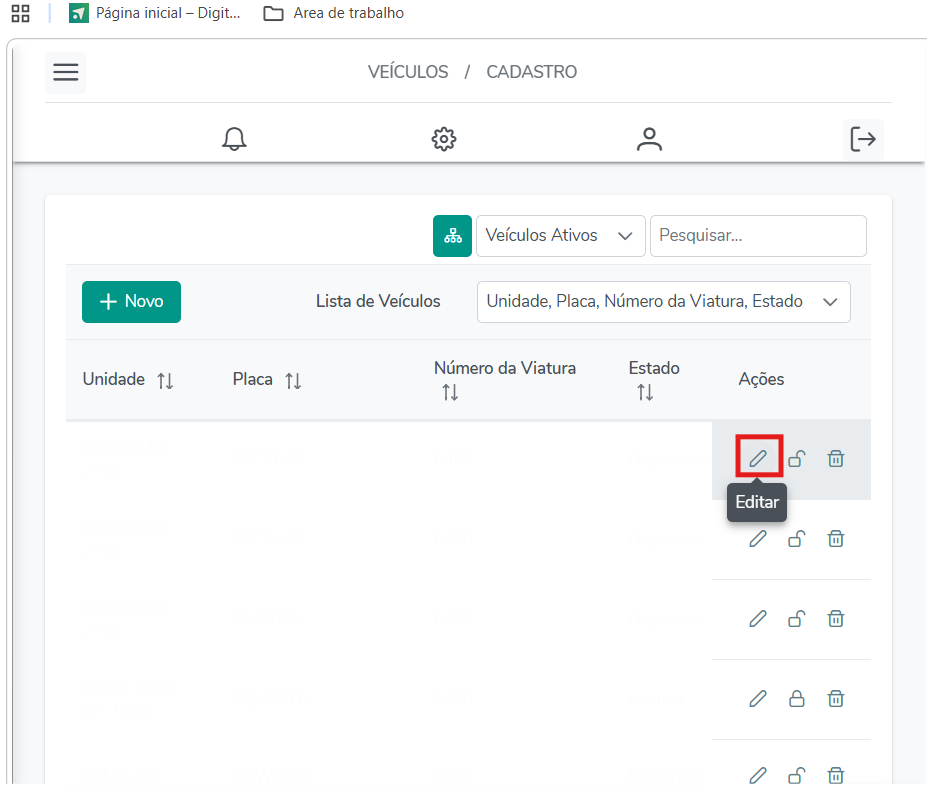Open the Area de trabalho bookmark folder
The height and width of the screenshot is (786, 927).
point(334,14)
